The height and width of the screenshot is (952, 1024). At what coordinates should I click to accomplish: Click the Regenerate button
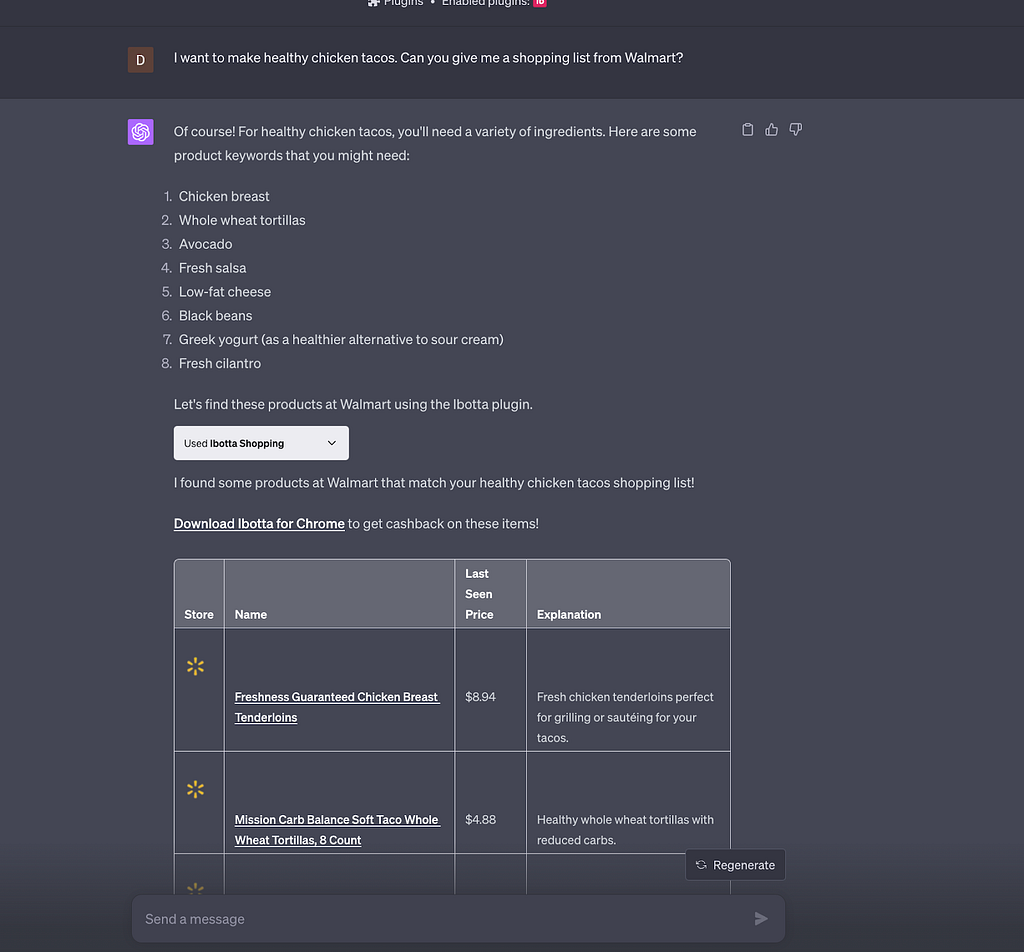pos(735,865)
